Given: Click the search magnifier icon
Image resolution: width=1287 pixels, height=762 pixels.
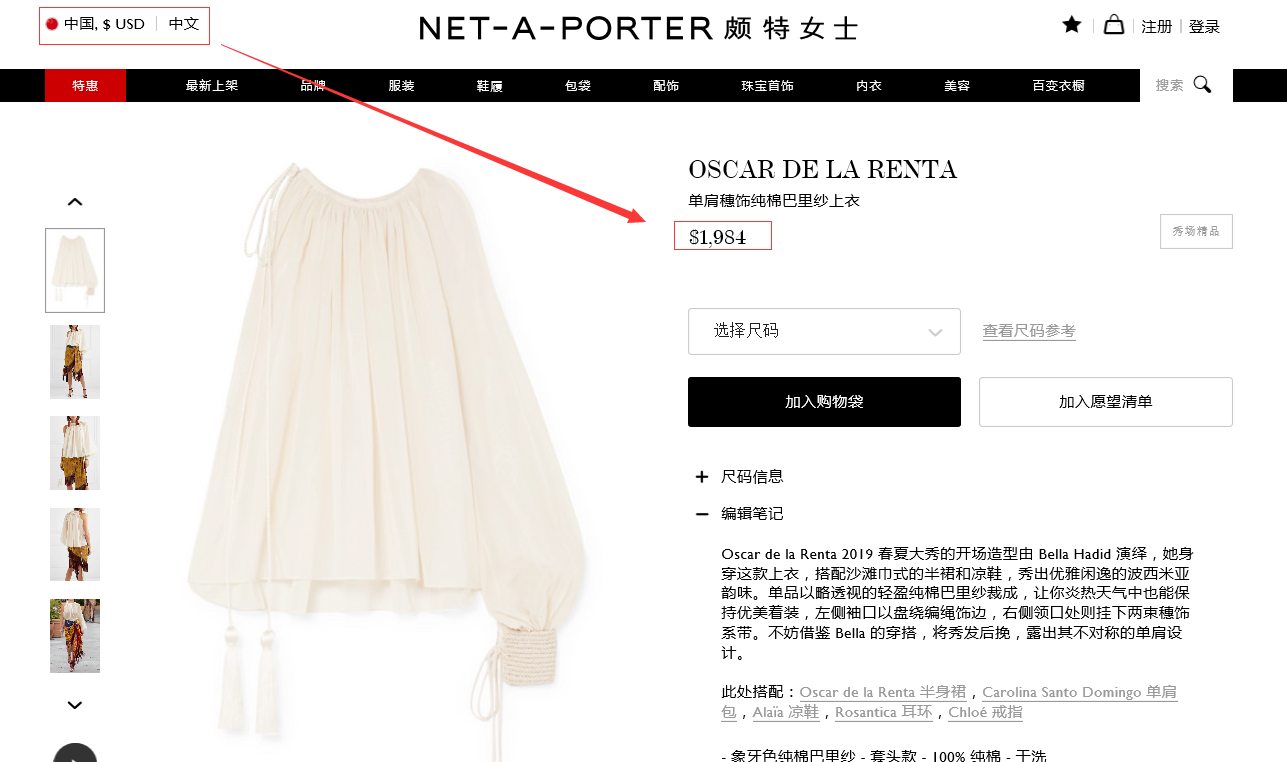Looking at the screenshot, I should tap(1202, 85).
